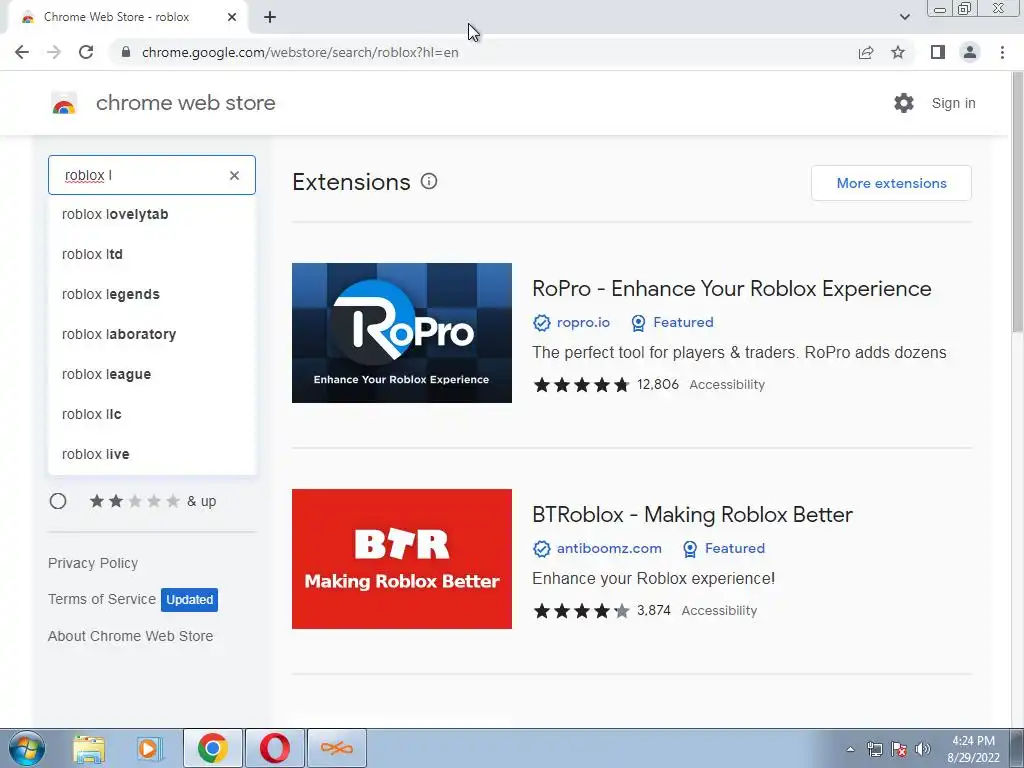Share this page from the address bar
Screen dimensions: 1024x768
[x=866, y=52]
